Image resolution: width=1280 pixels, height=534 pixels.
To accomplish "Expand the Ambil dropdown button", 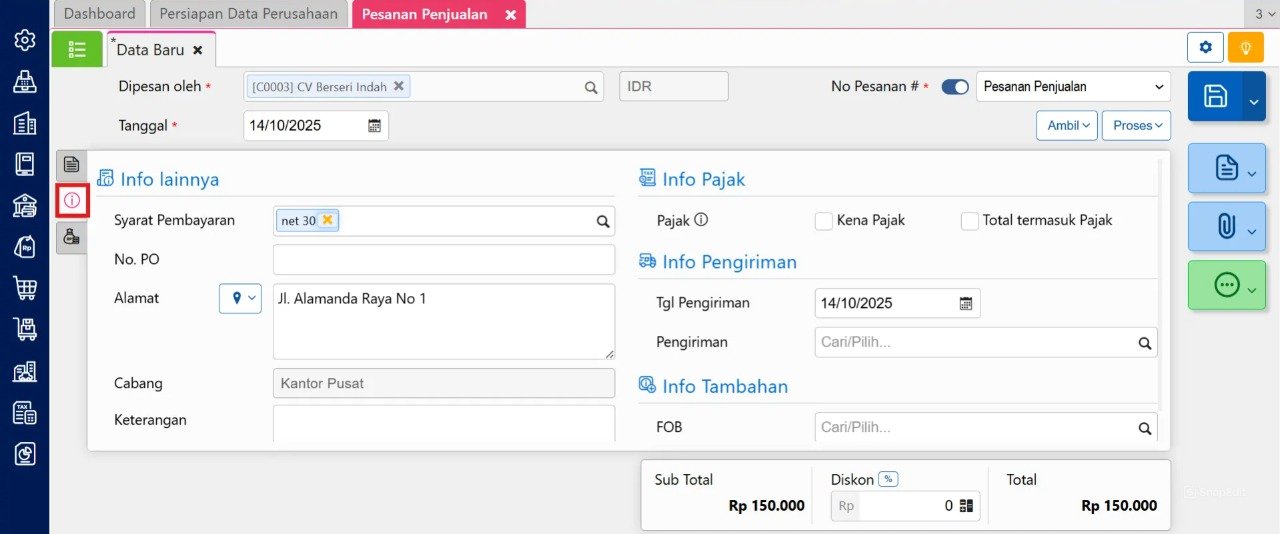I will (x=1067, y=125).
